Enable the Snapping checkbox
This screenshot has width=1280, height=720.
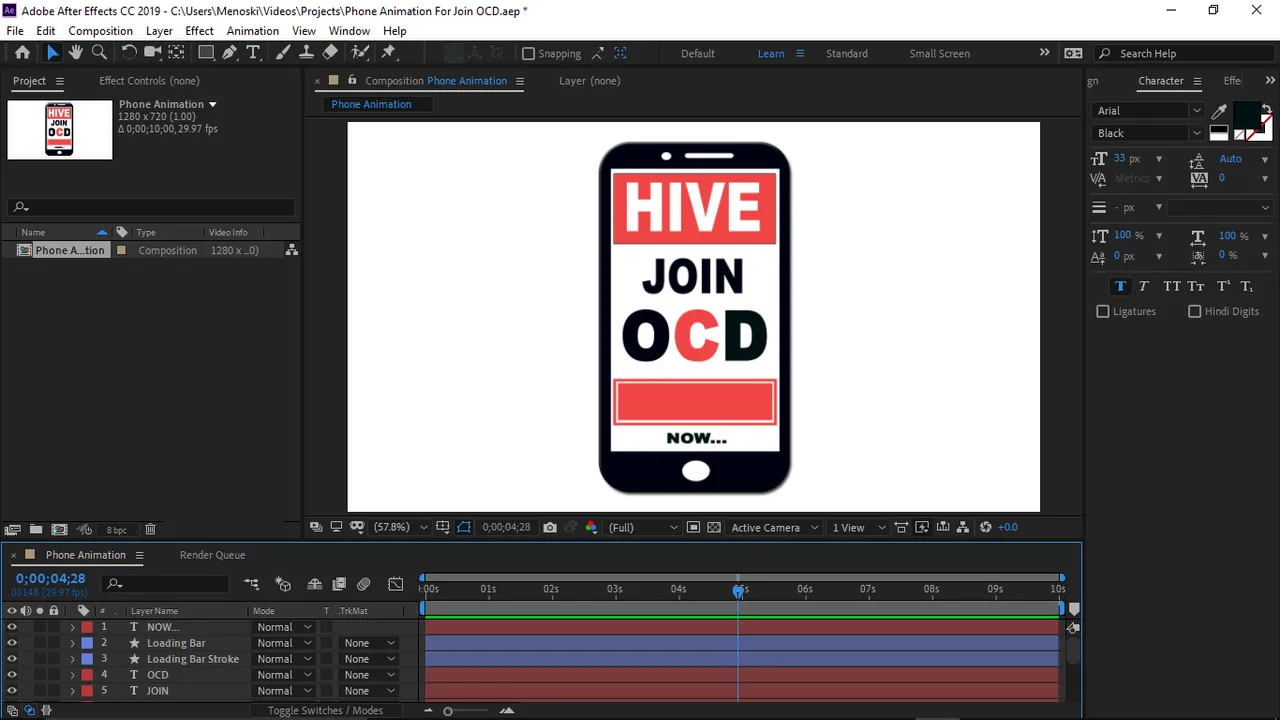(x=529, y=54)
